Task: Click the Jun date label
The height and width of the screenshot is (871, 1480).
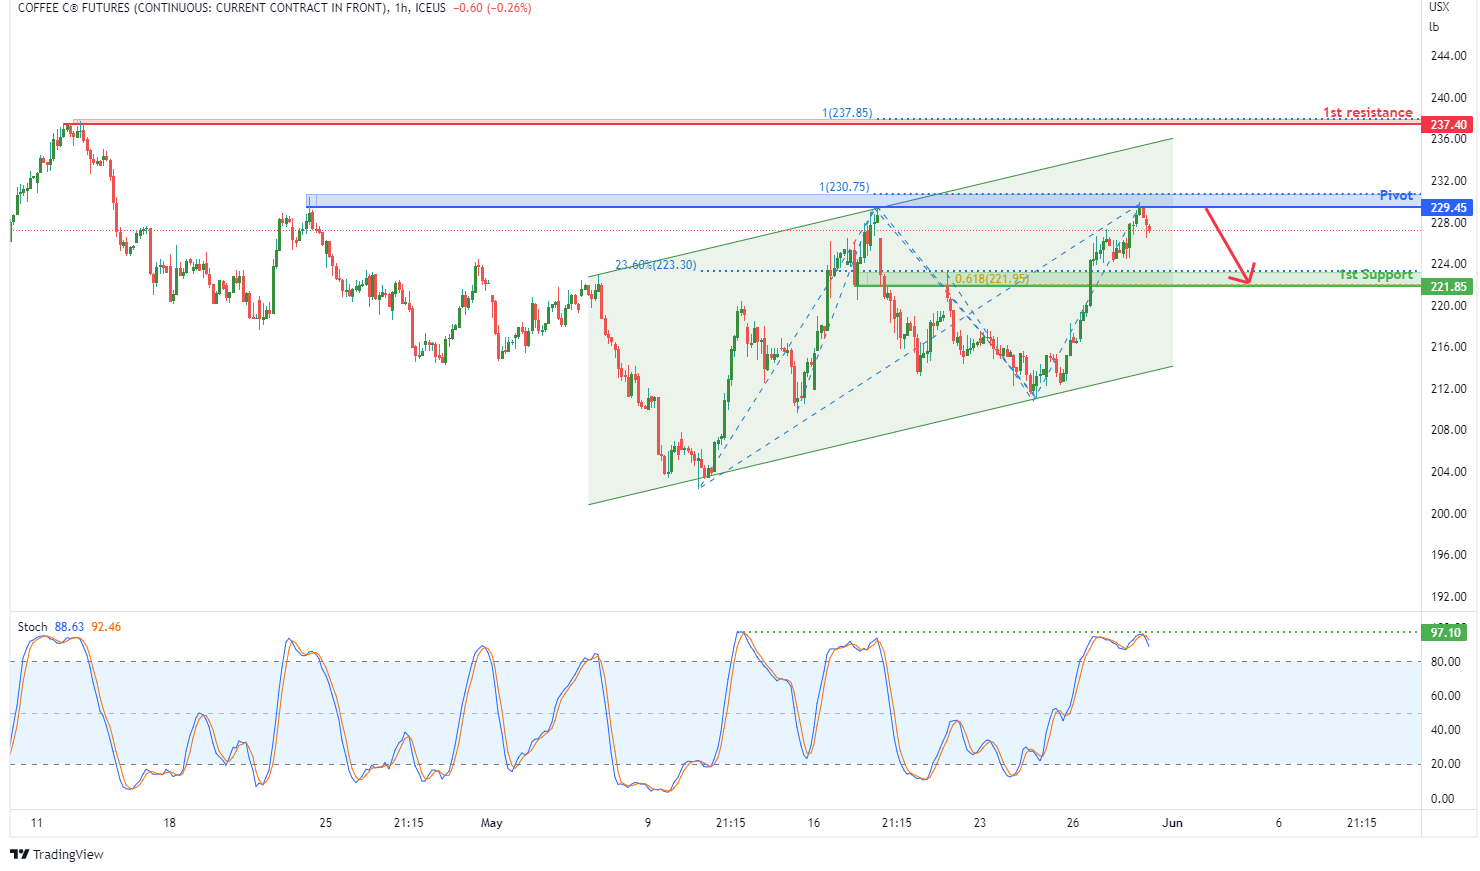Action: (x=1172, y=823)
